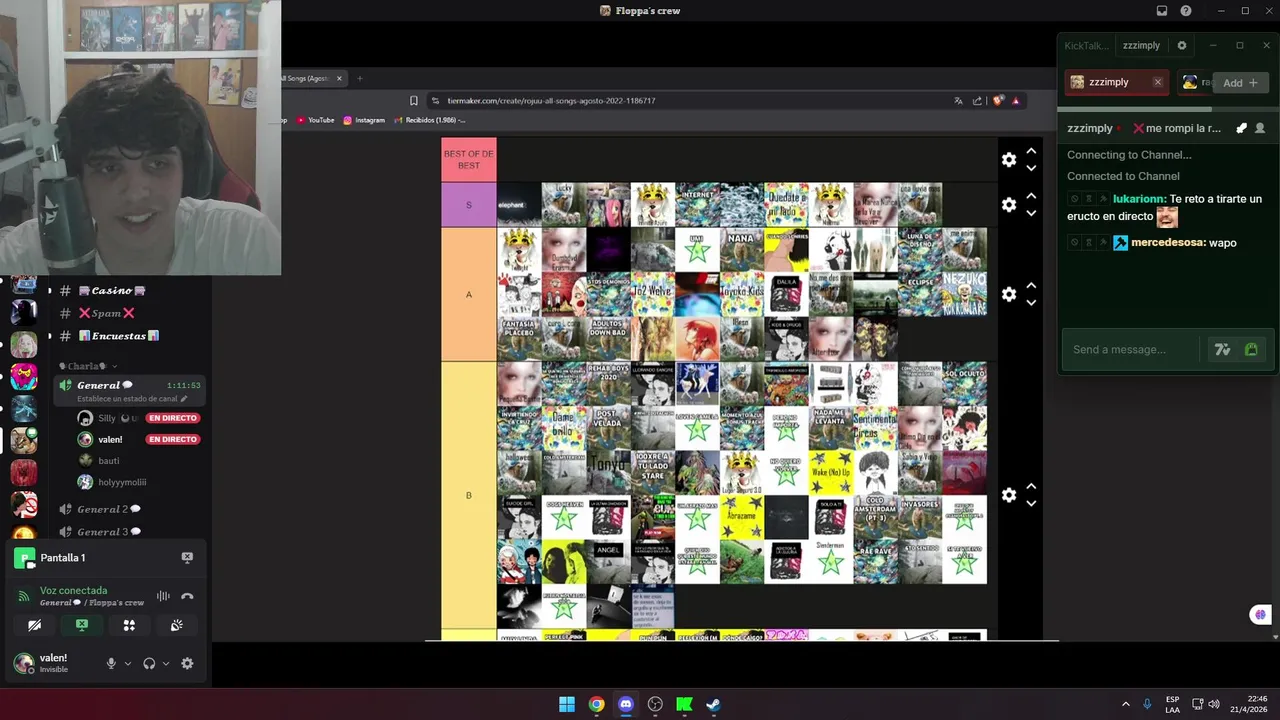Add a new chatroom in KickTalk

coord(1241,83)
